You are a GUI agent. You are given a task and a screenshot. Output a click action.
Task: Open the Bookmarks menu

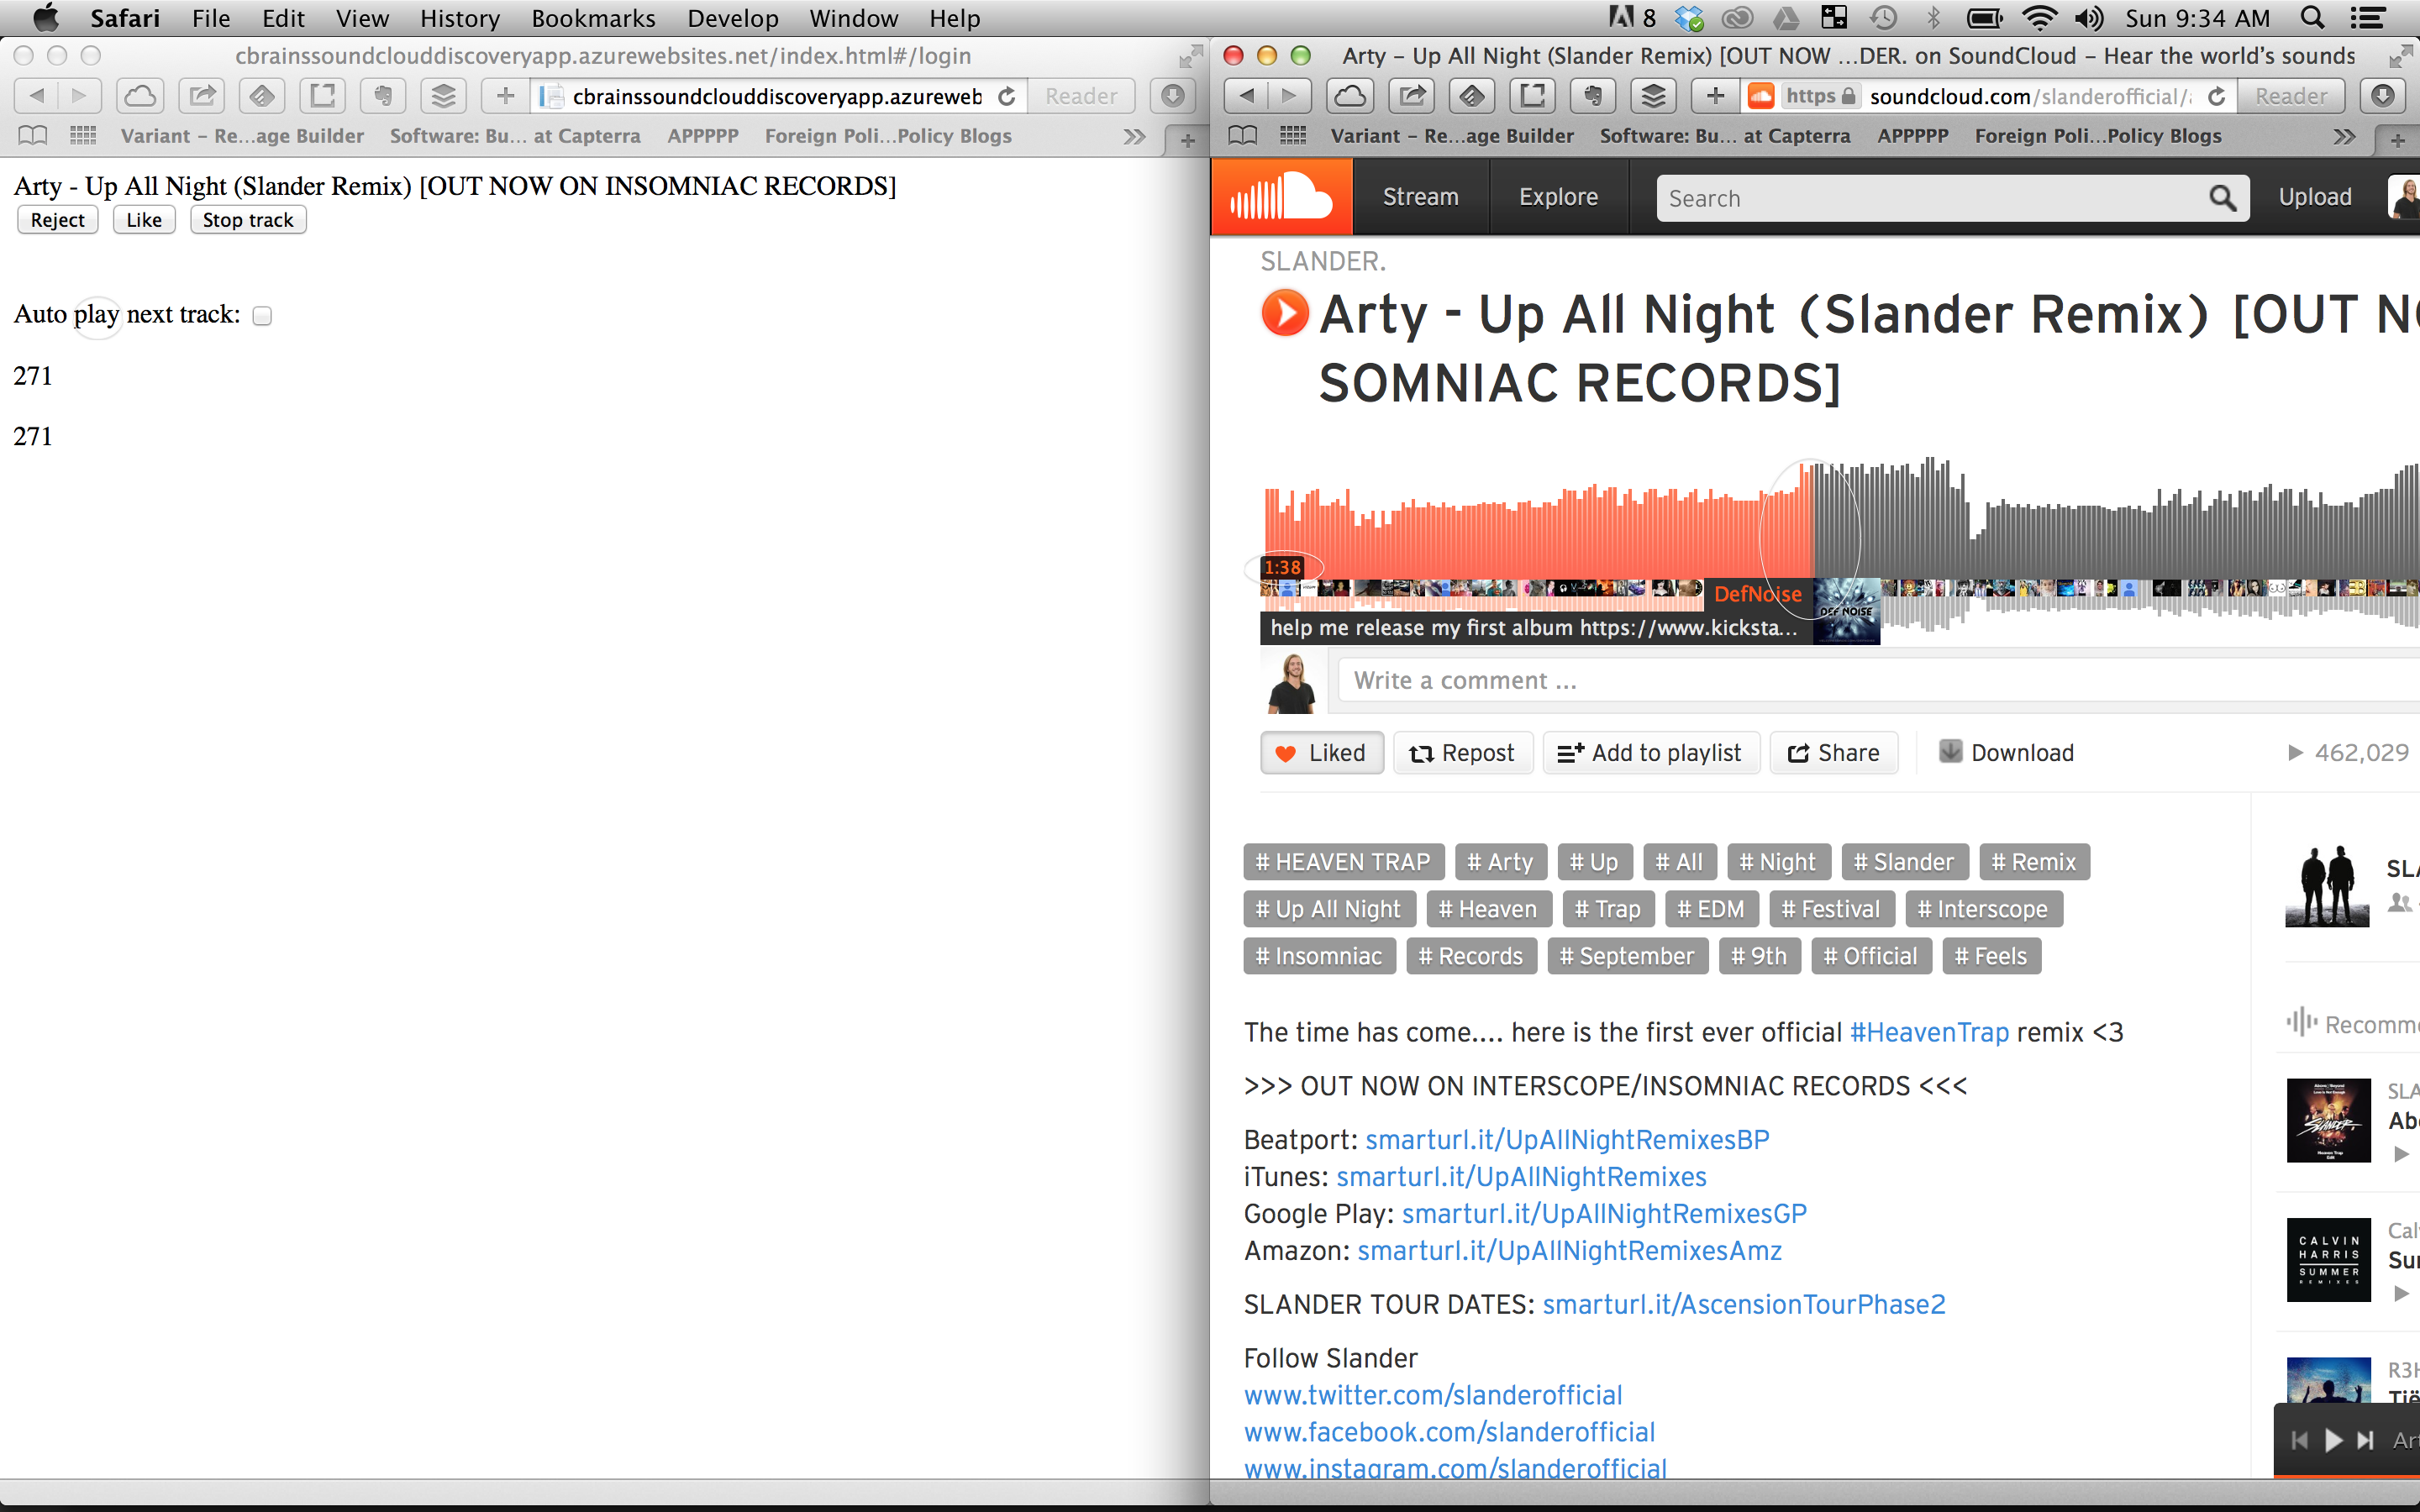[x=593, y=18]
